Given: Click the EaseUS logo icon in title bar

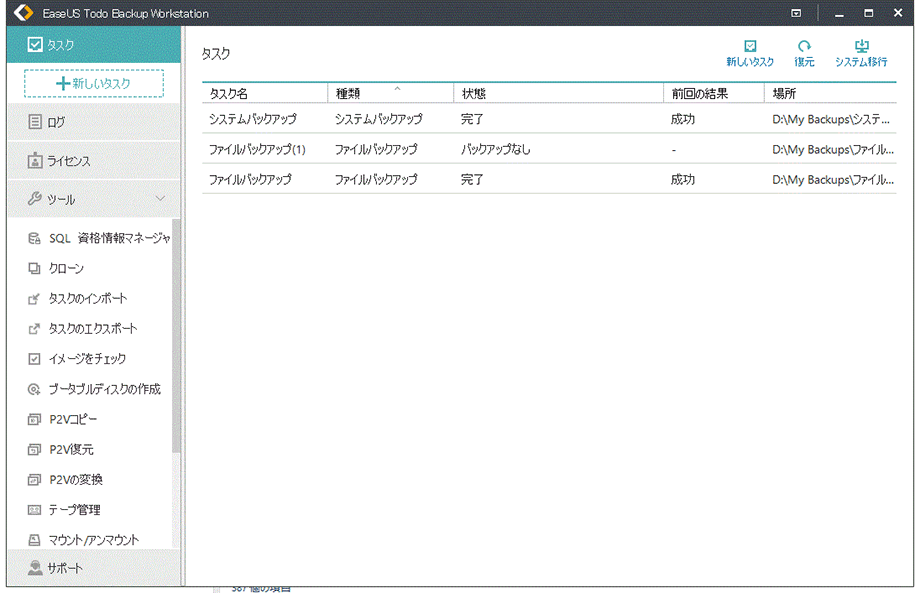Looking at the screenshot, I should click(x=23, y=12).
